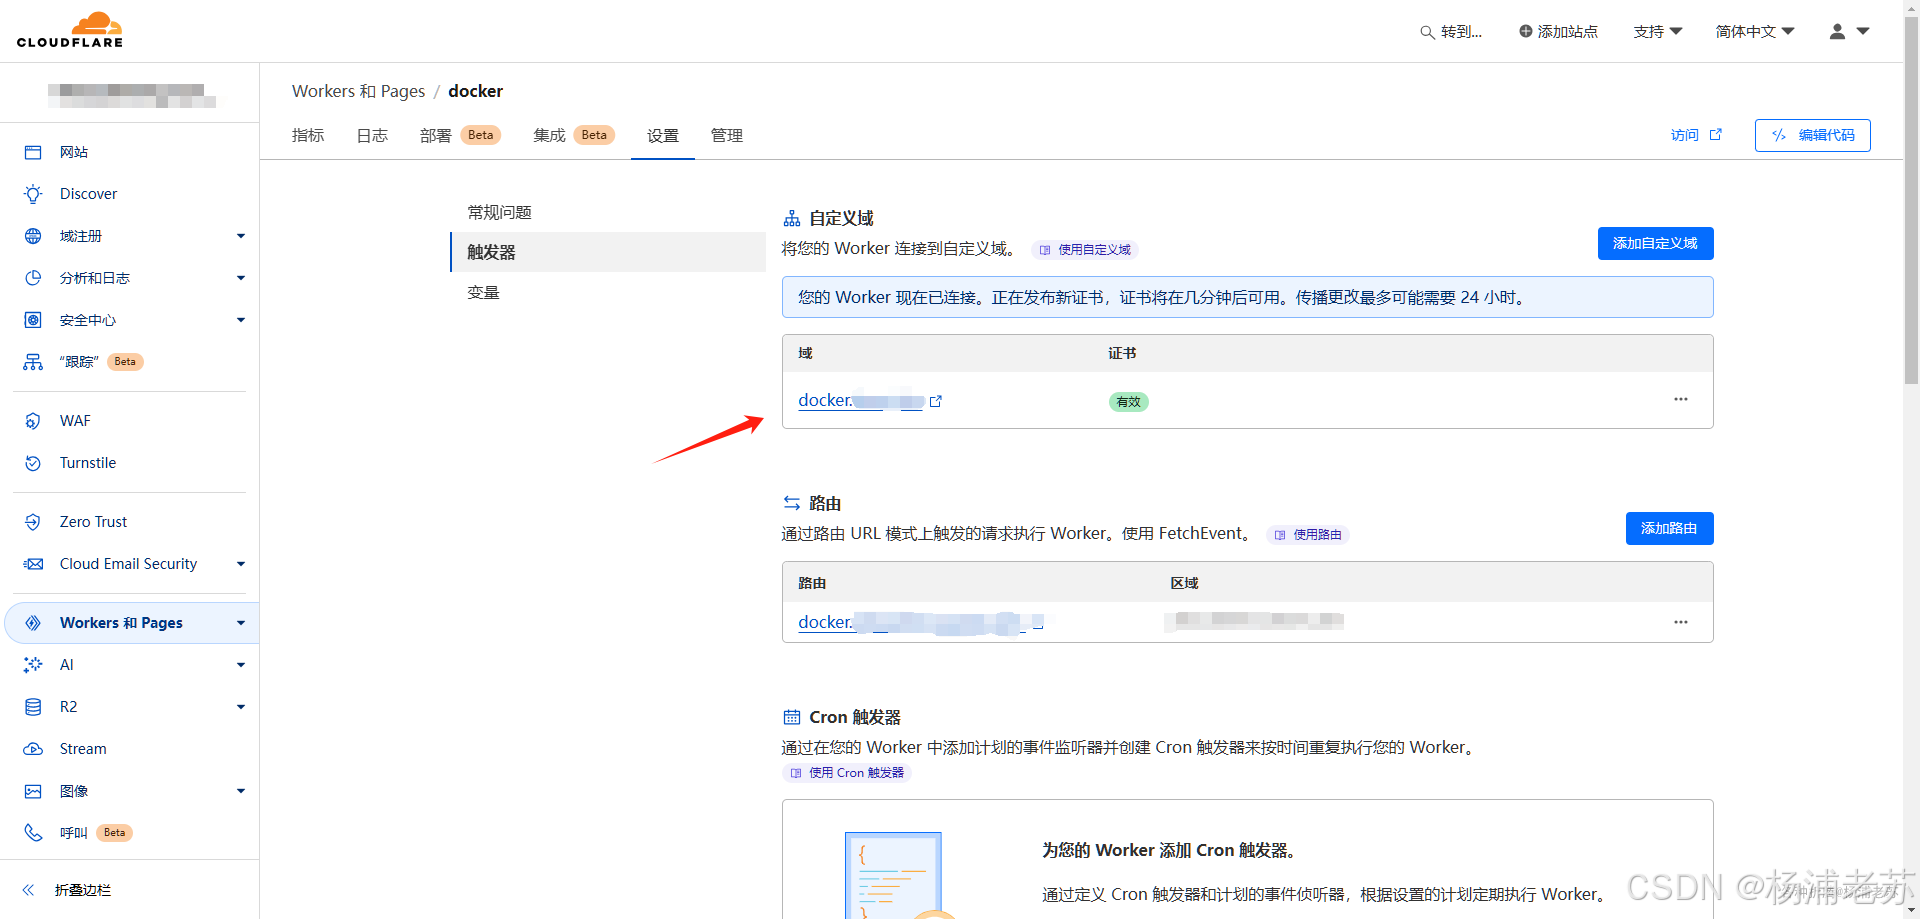Click the Zero Trust icon
The image size is (1920, 919).
tap(33, 522)
